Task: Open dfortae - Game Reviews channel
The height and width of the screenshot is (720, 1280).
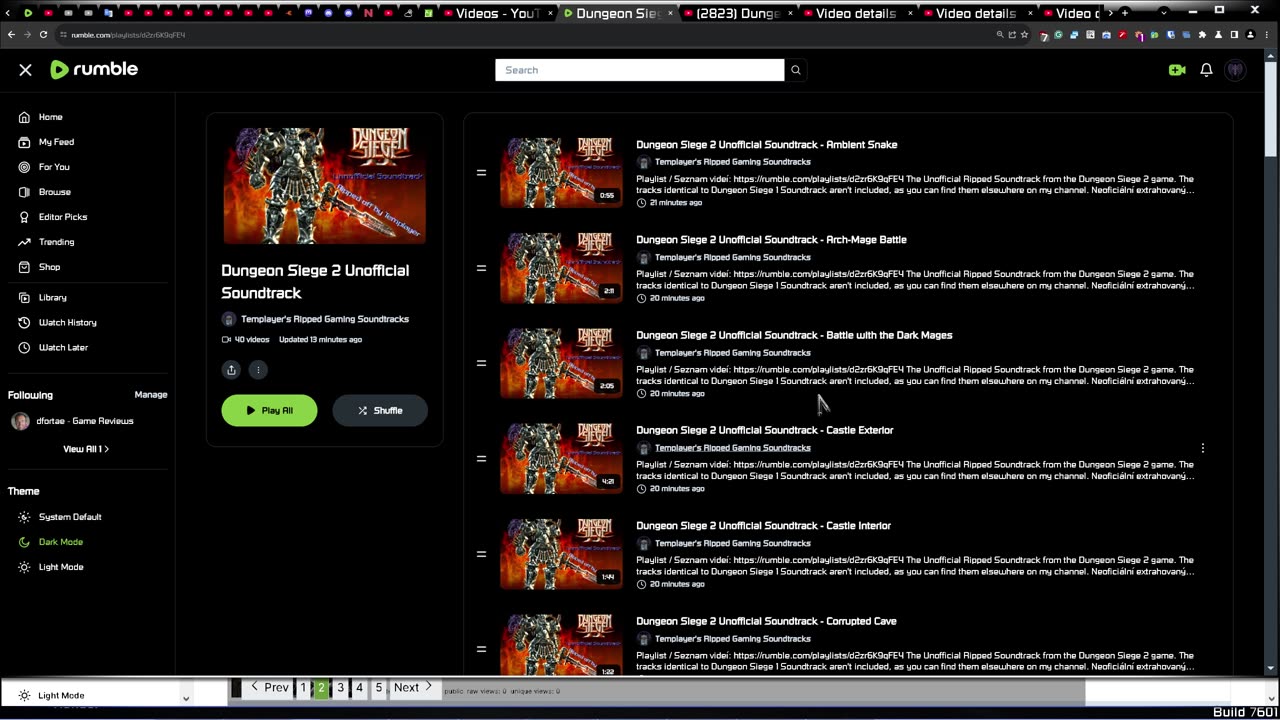Action: coord(72,421)
